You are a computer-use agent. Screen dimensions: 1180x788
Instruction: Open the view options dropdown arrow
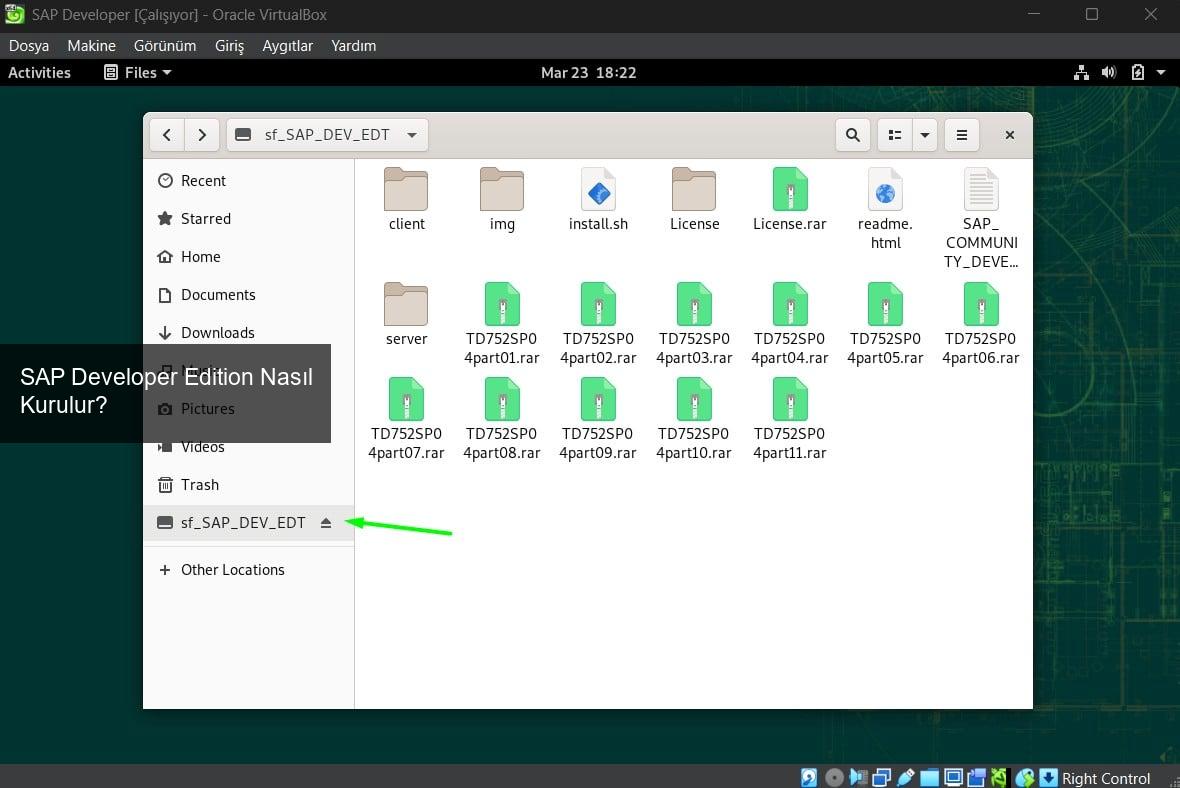(924, 135)
